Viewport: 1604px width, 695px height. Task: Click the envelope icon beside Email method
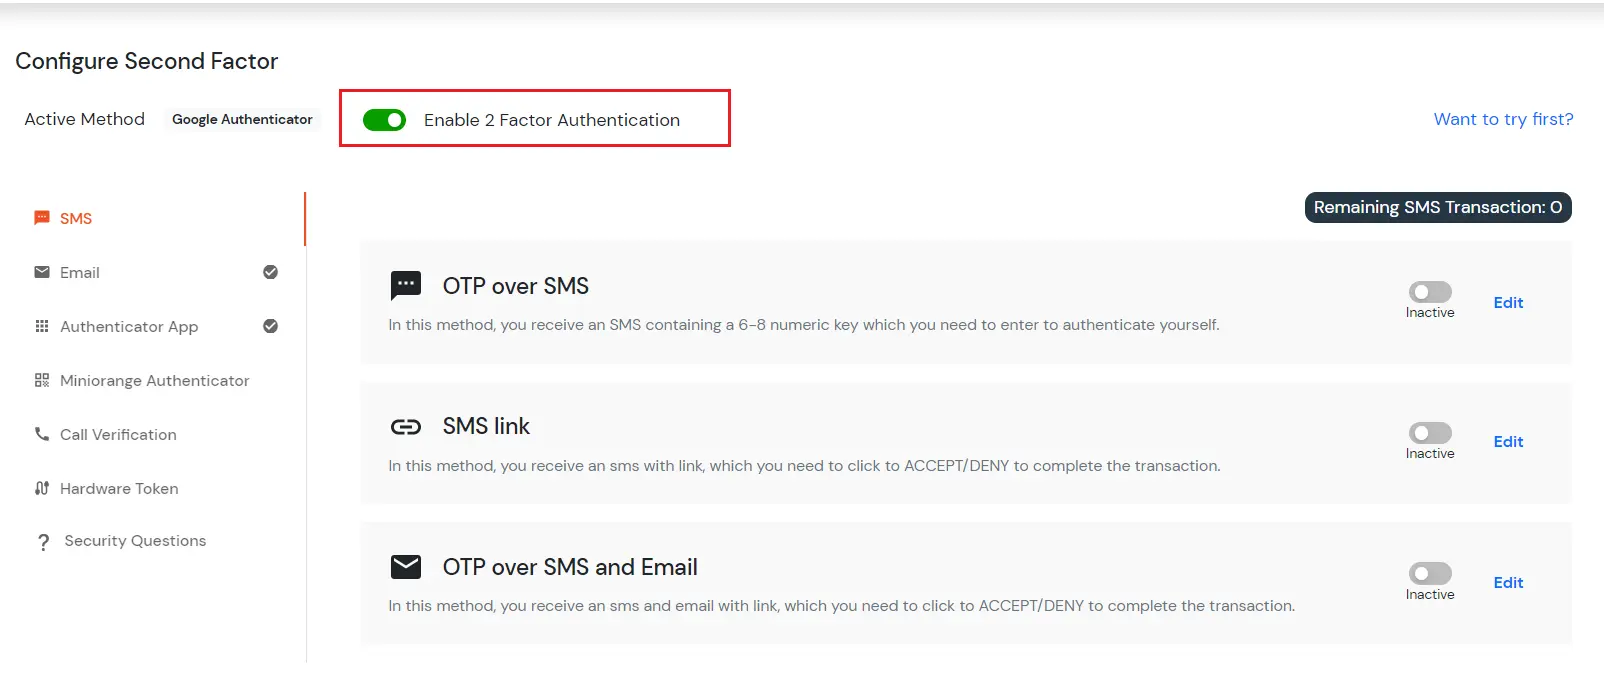(41, 272)
